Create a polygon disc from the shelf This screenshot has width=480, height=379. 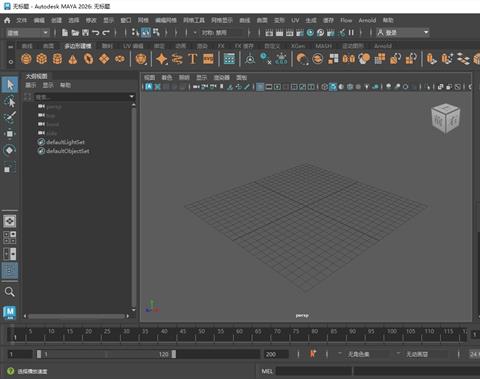click(120, 59)
